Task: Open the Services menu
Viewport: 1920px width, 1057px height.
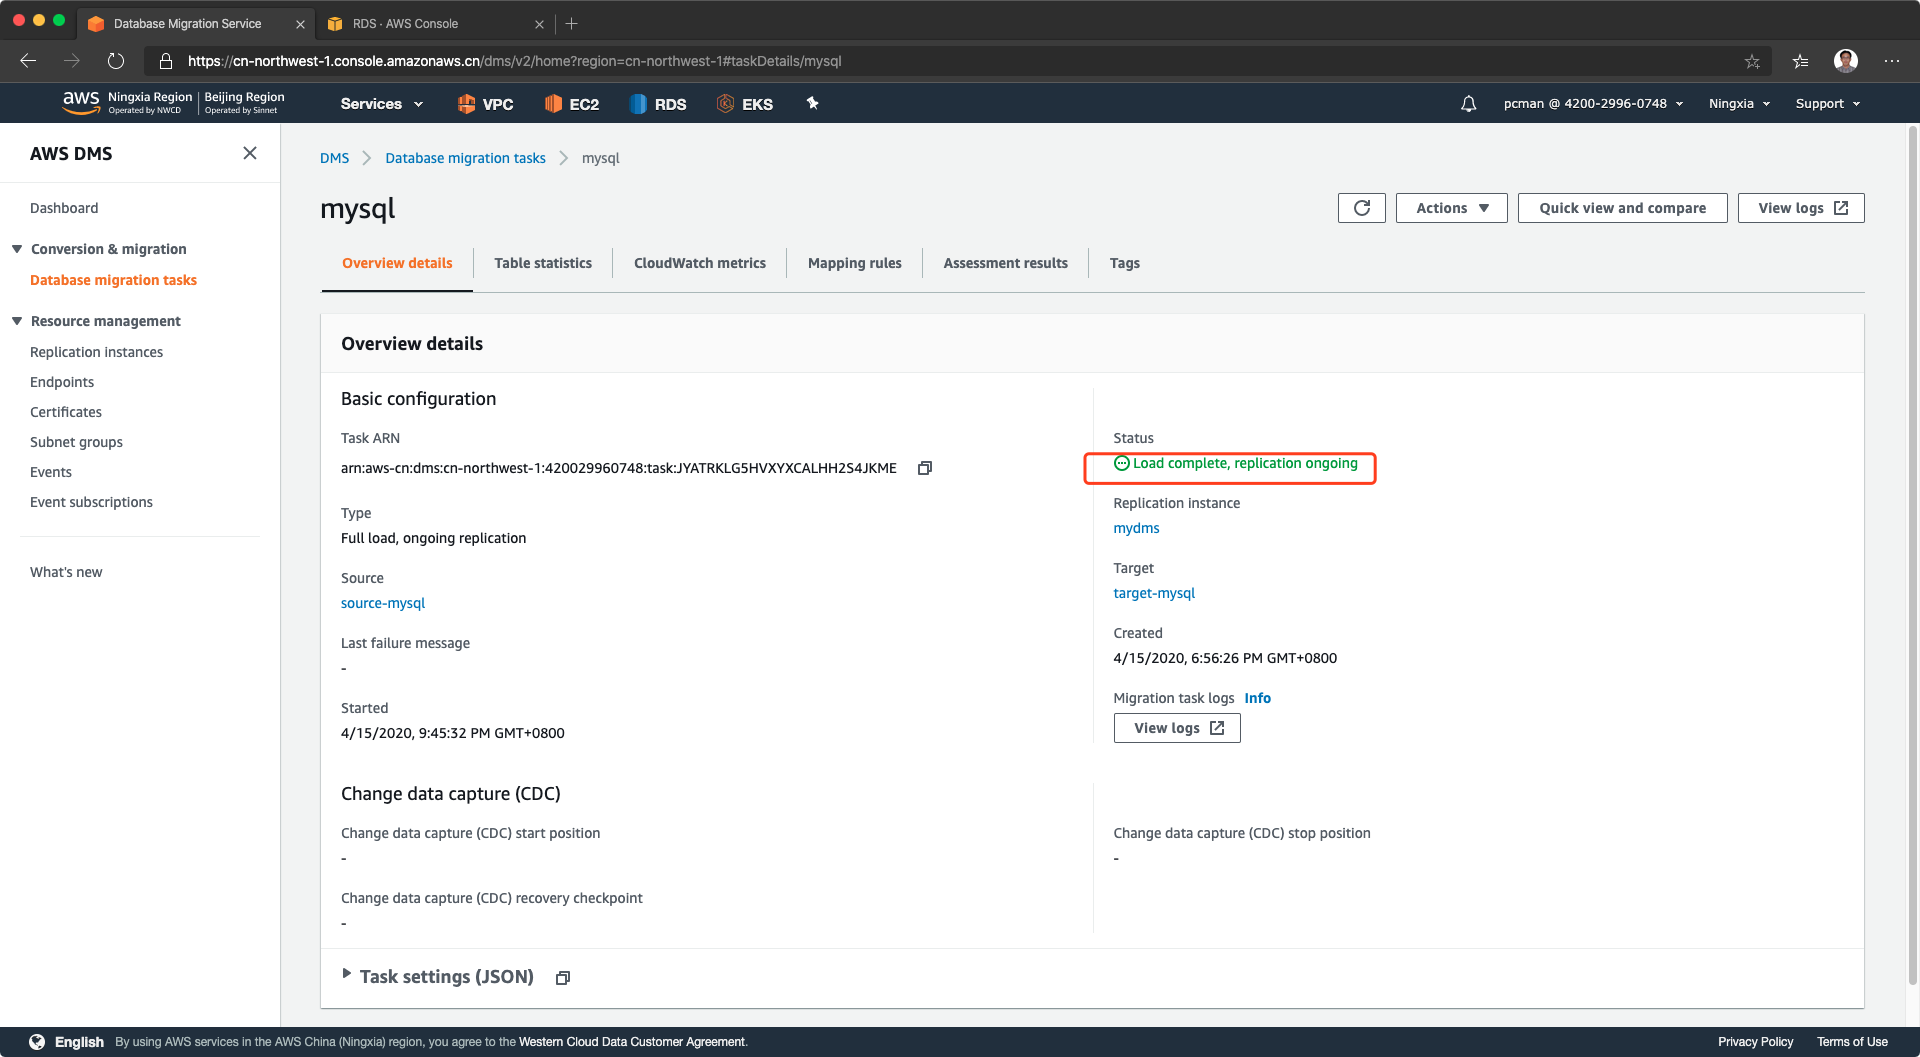Action: click(381, 104)
